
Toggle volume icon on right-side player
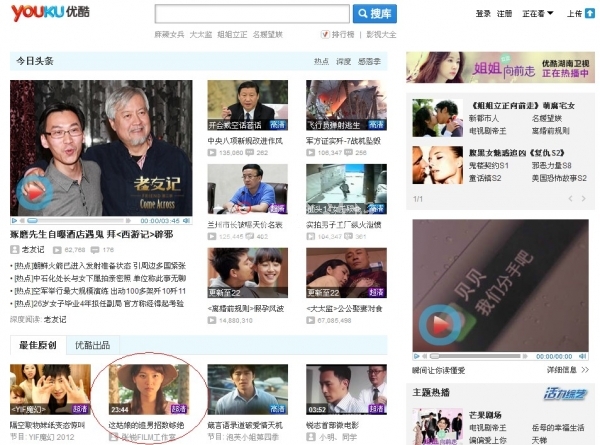(x=582, y=356)
